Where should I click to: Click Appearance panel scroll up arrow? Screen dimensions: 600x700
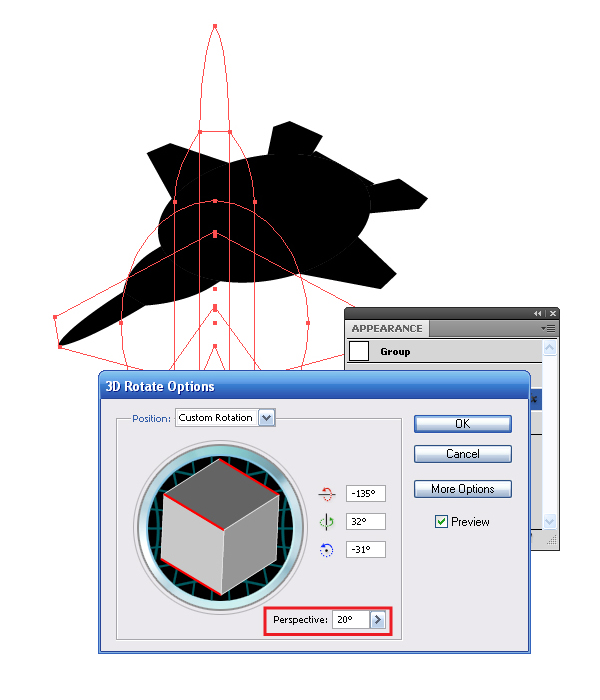click(550, 348)
